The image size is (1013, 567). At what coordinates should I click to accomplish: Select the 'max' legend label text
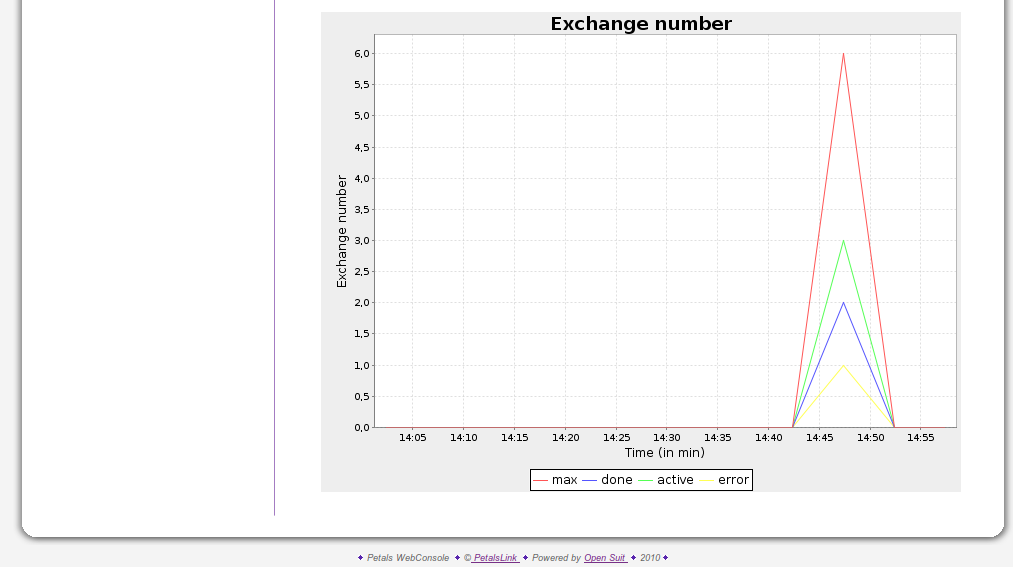[564, 480]
